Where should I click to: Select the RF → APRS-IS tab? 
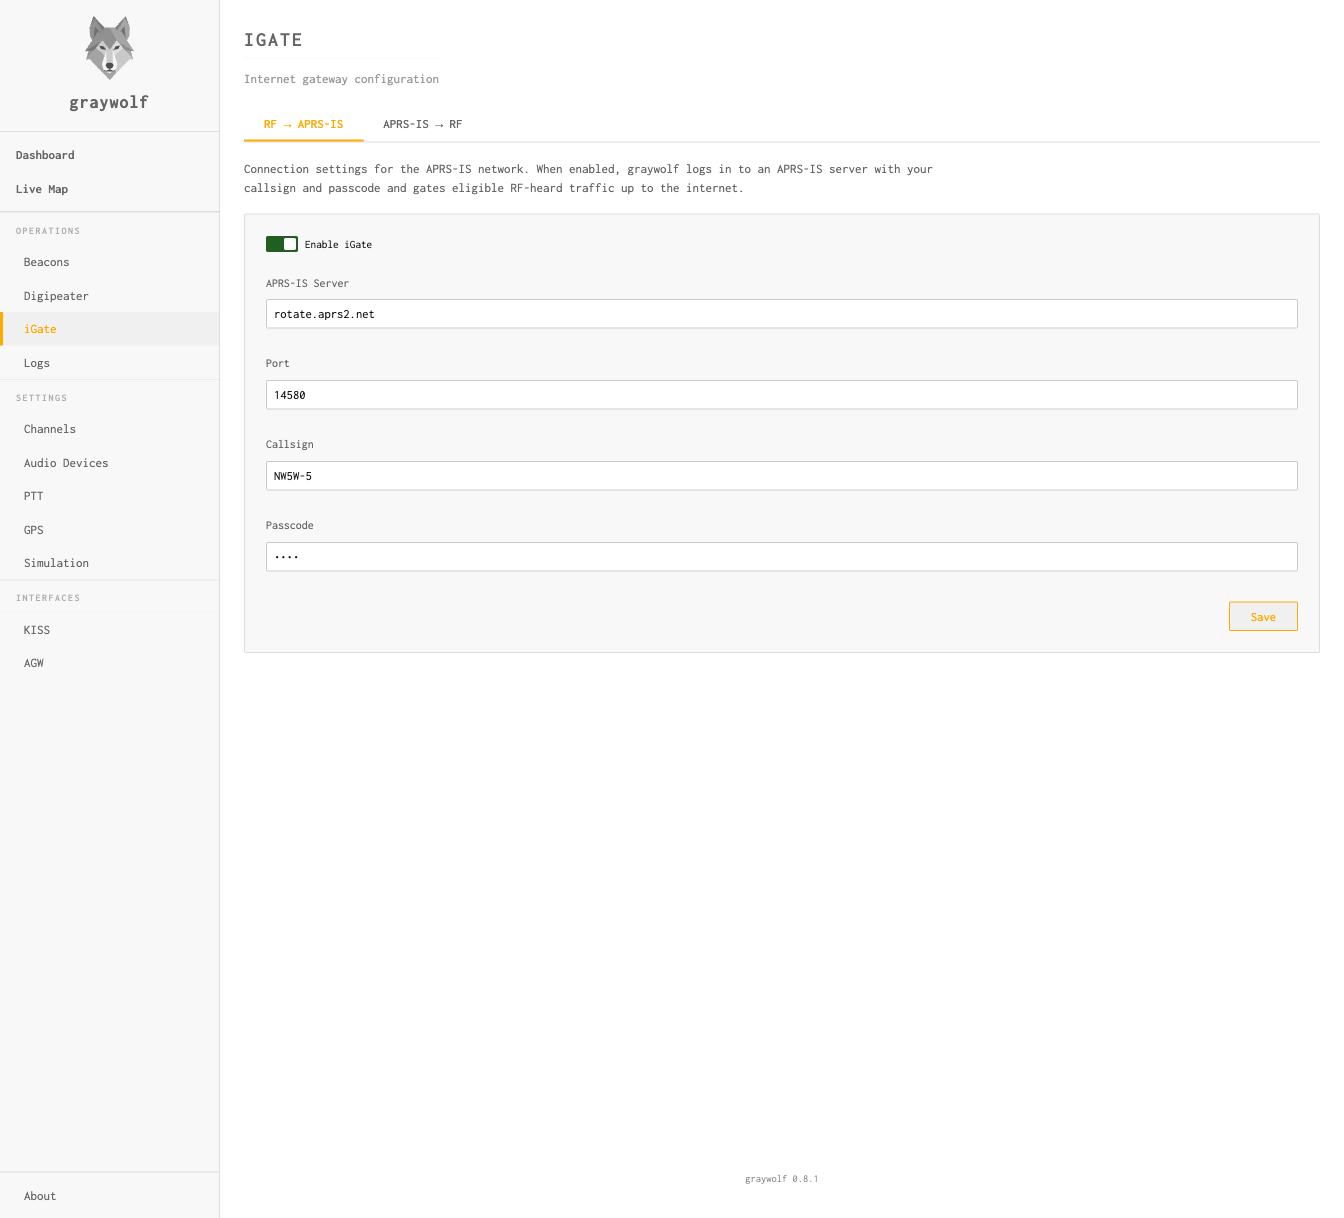303,125
